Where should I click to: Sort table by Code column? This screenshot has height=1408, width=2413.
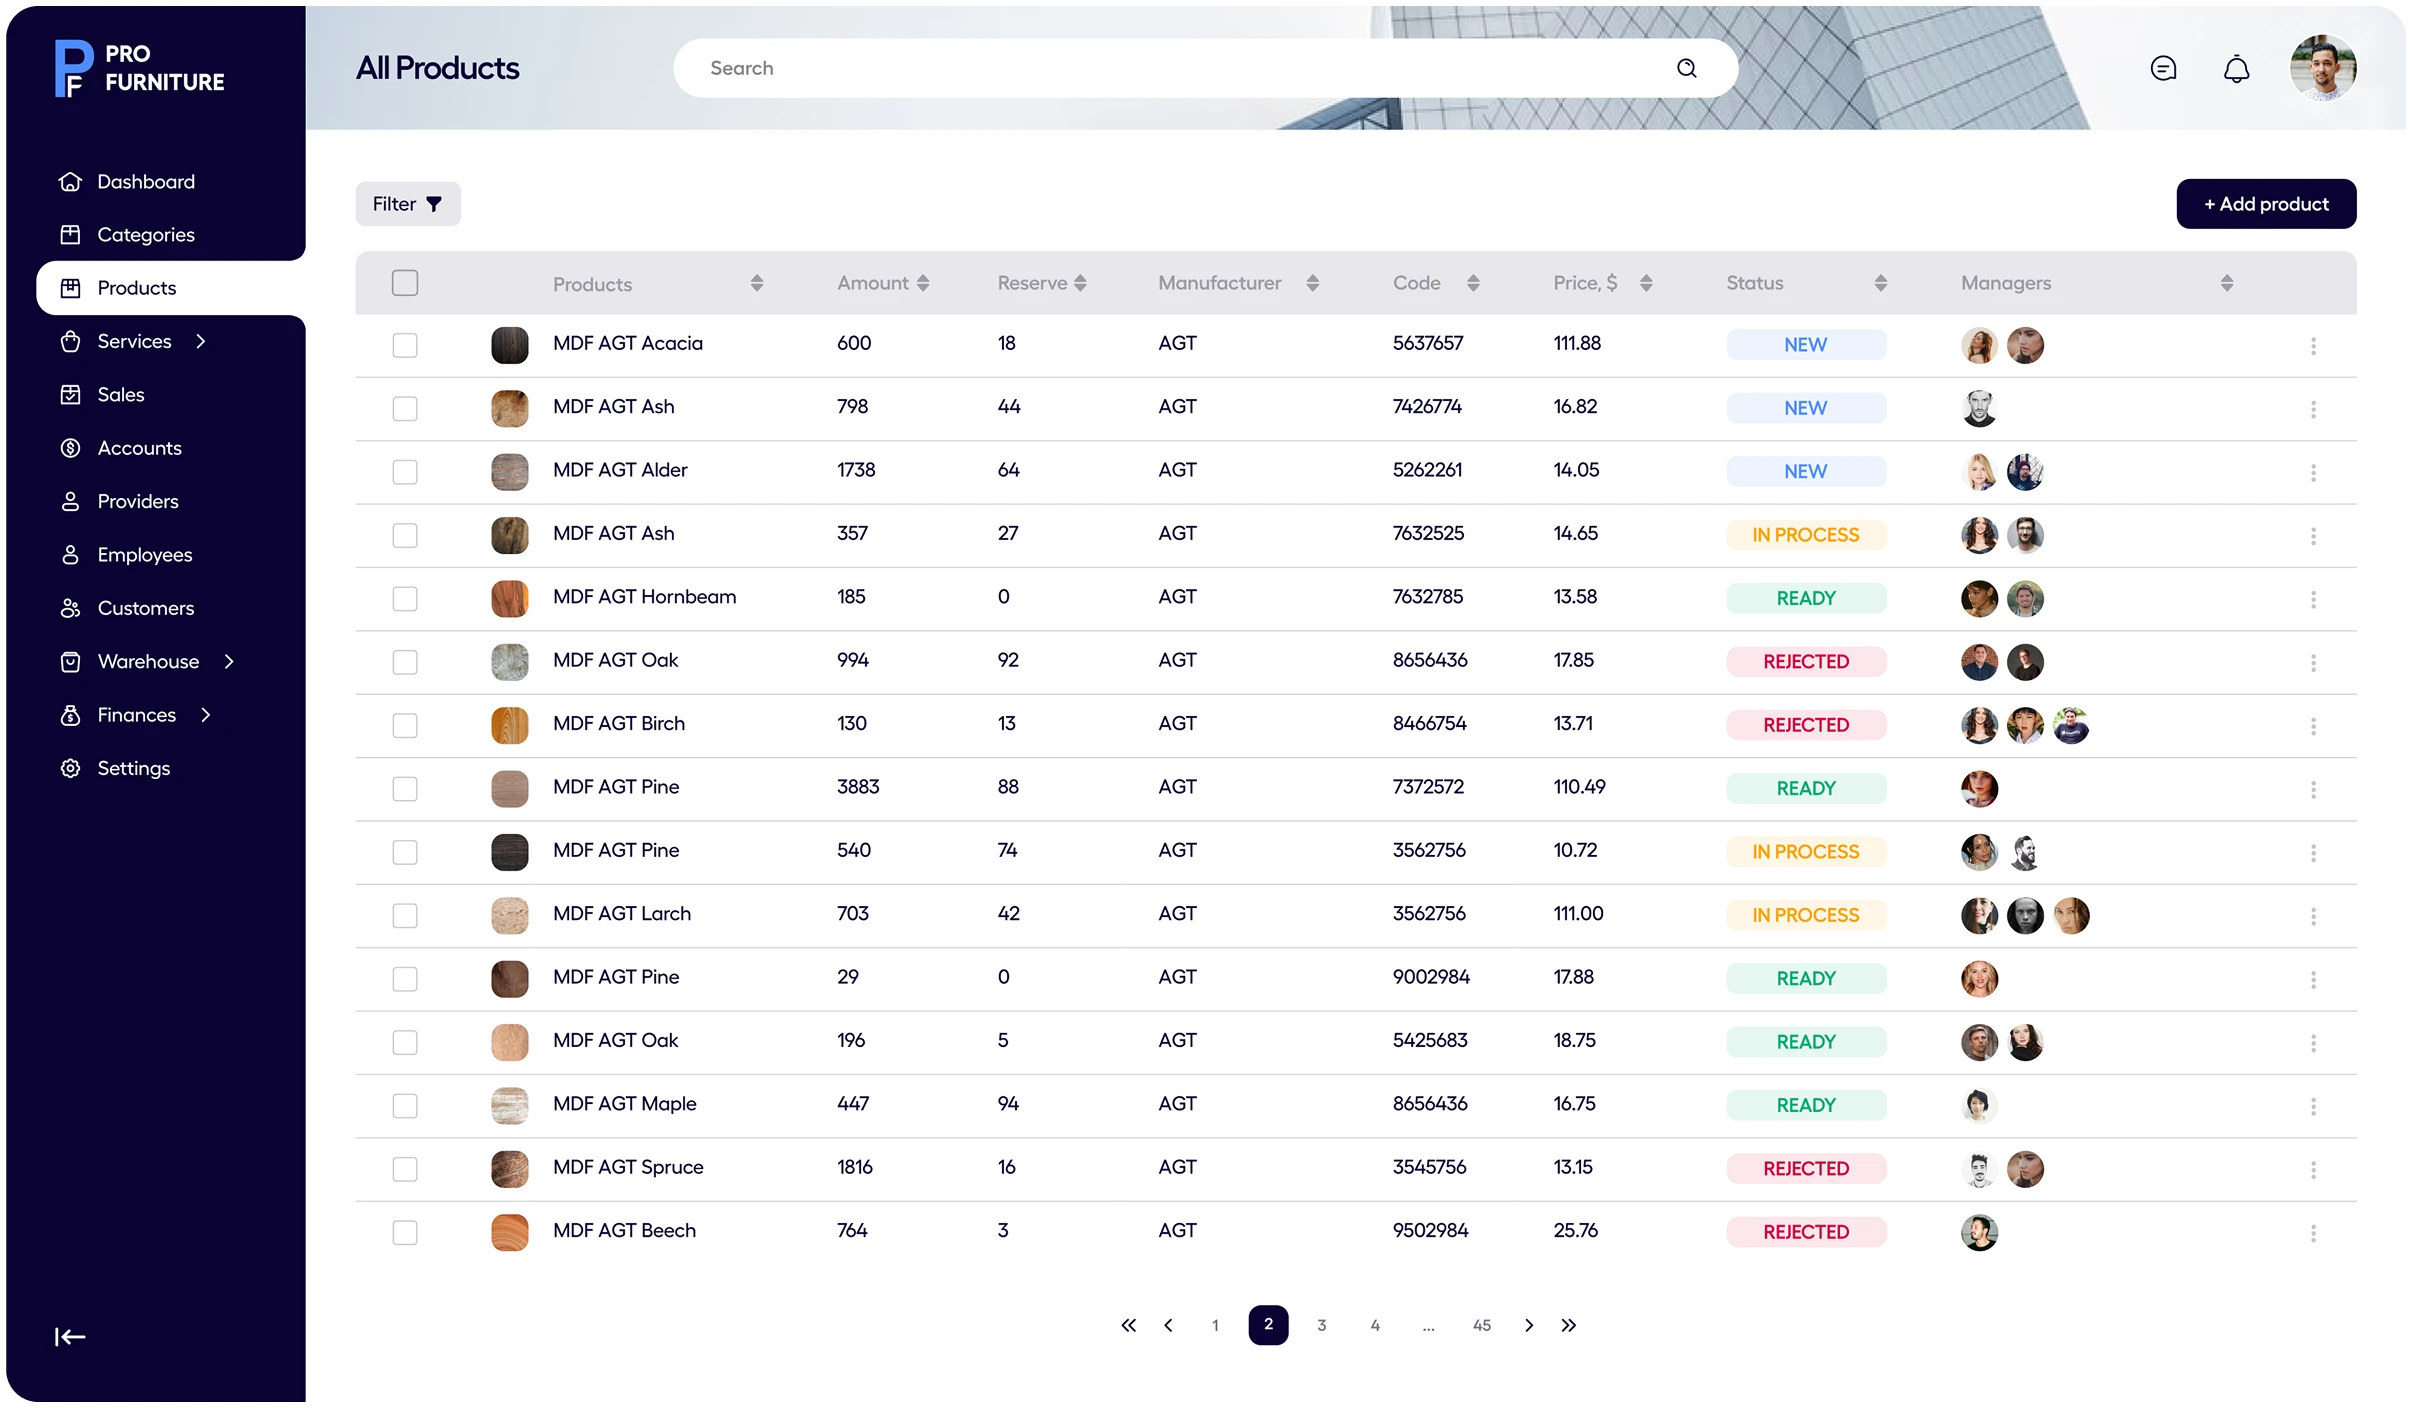1472,283
